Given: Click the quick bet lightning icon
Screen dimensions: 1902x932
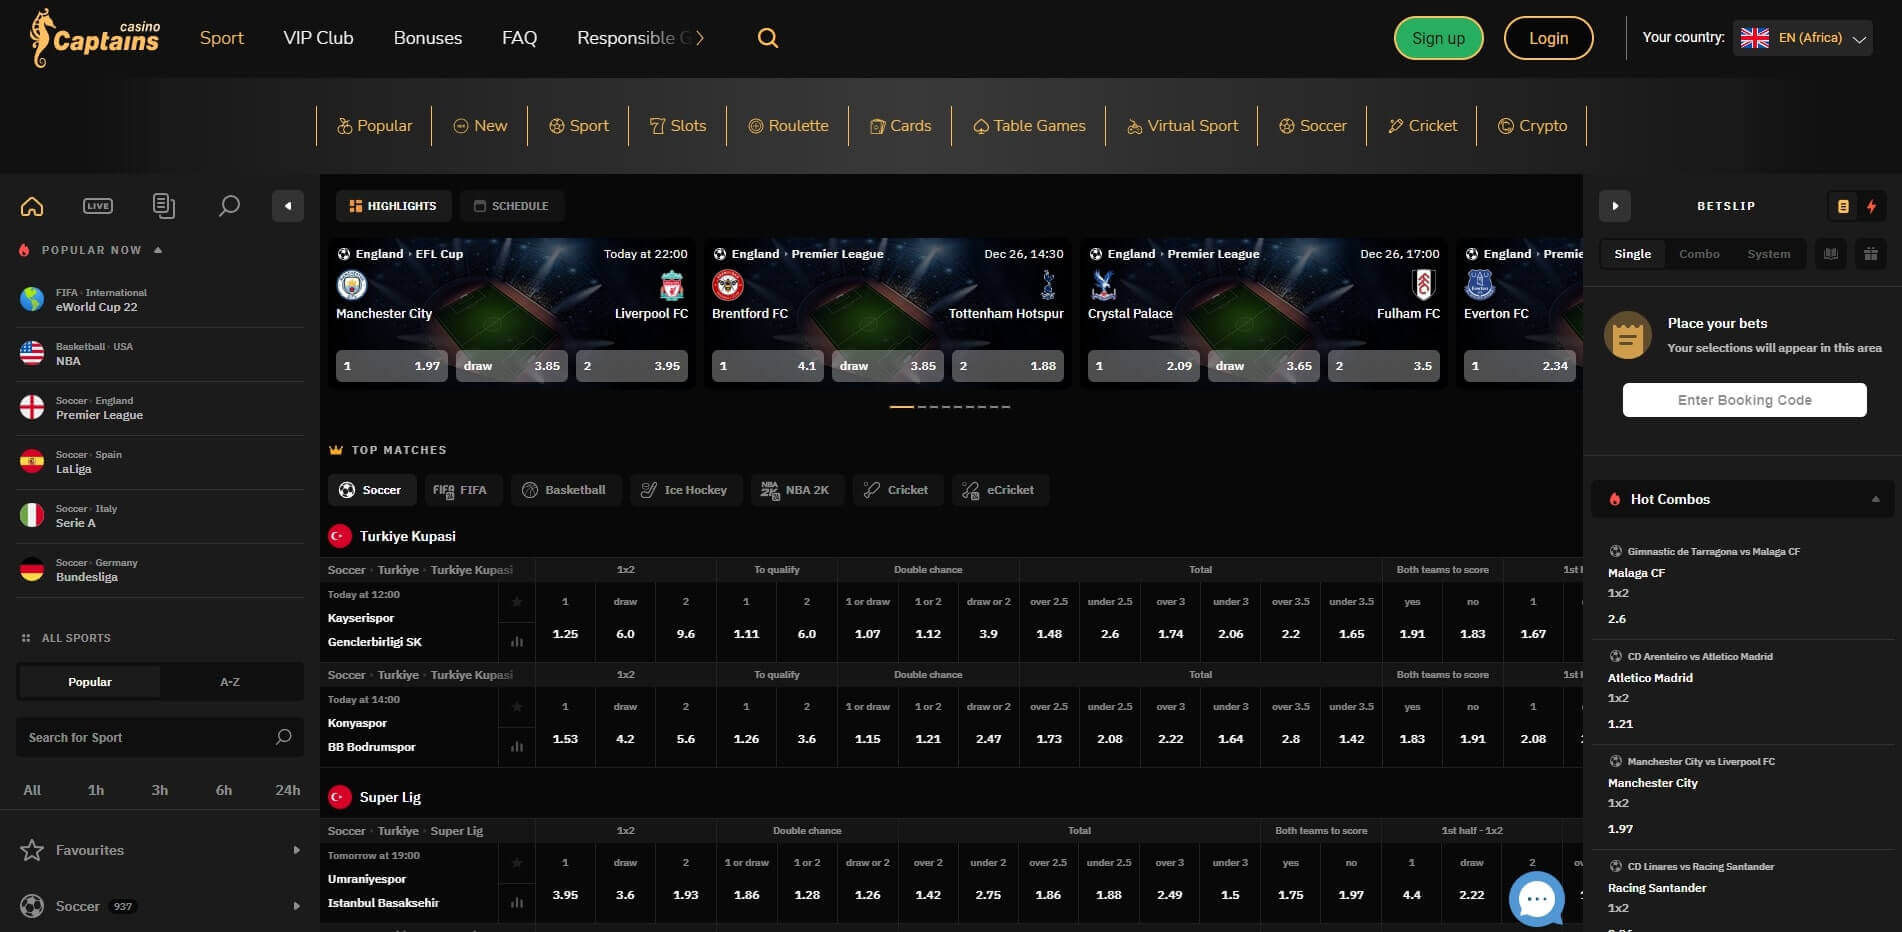Looking at the screenshot, I should tap(1871, 206).
